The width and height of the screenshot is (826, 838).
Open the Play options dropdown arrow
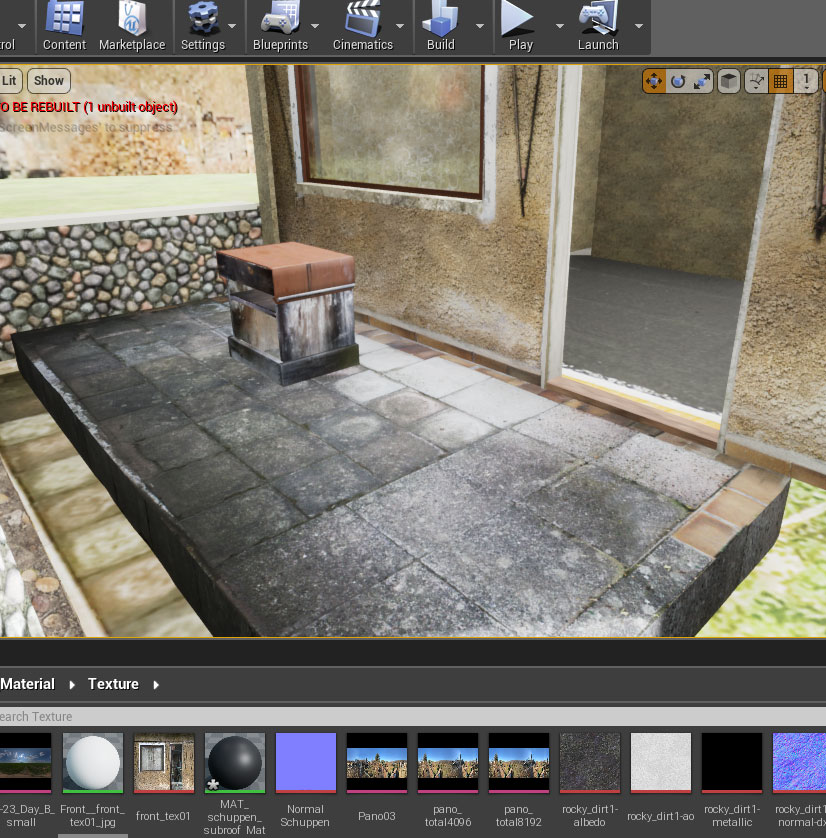point(559,26)
